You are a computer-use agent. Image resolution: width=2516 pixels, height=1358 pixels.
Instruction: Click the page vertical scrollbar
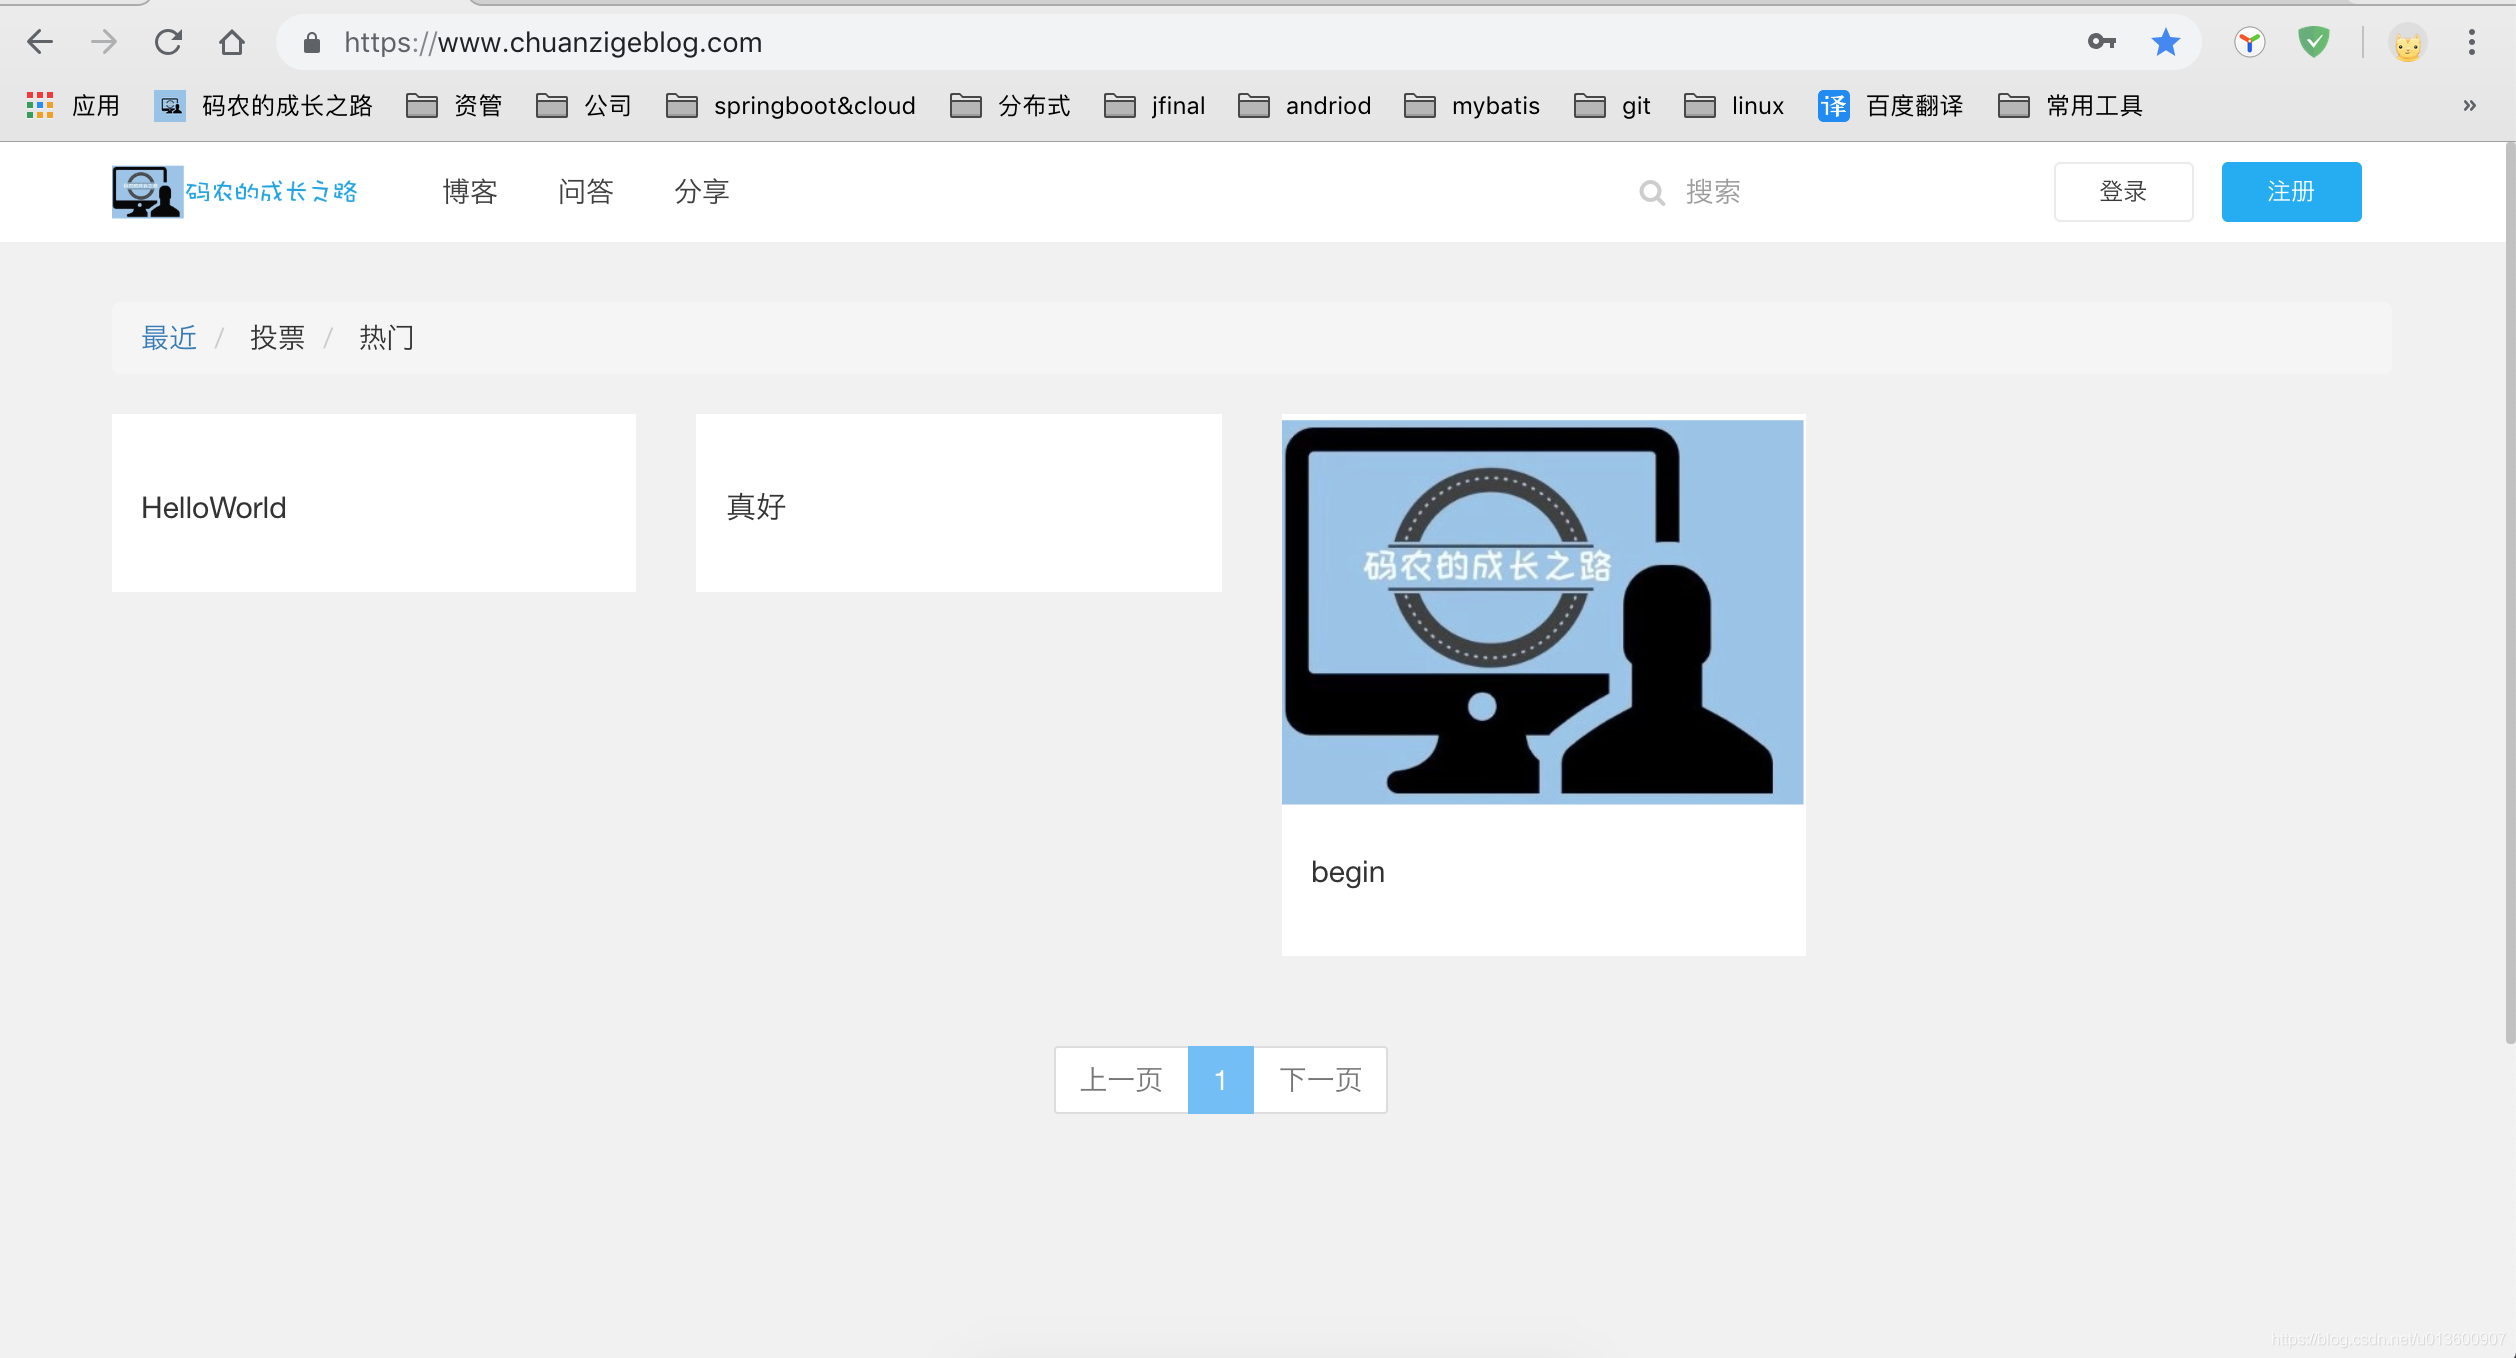tap(2509, 594)
